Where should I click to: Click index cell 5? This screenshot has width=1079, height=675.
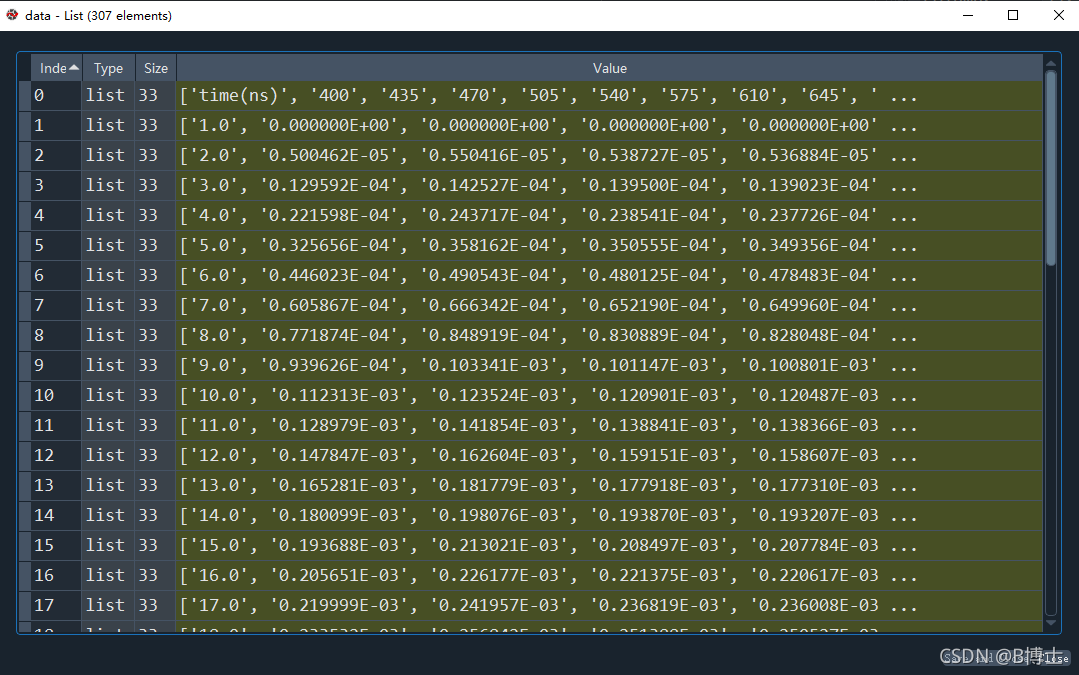tap(56, 246)
